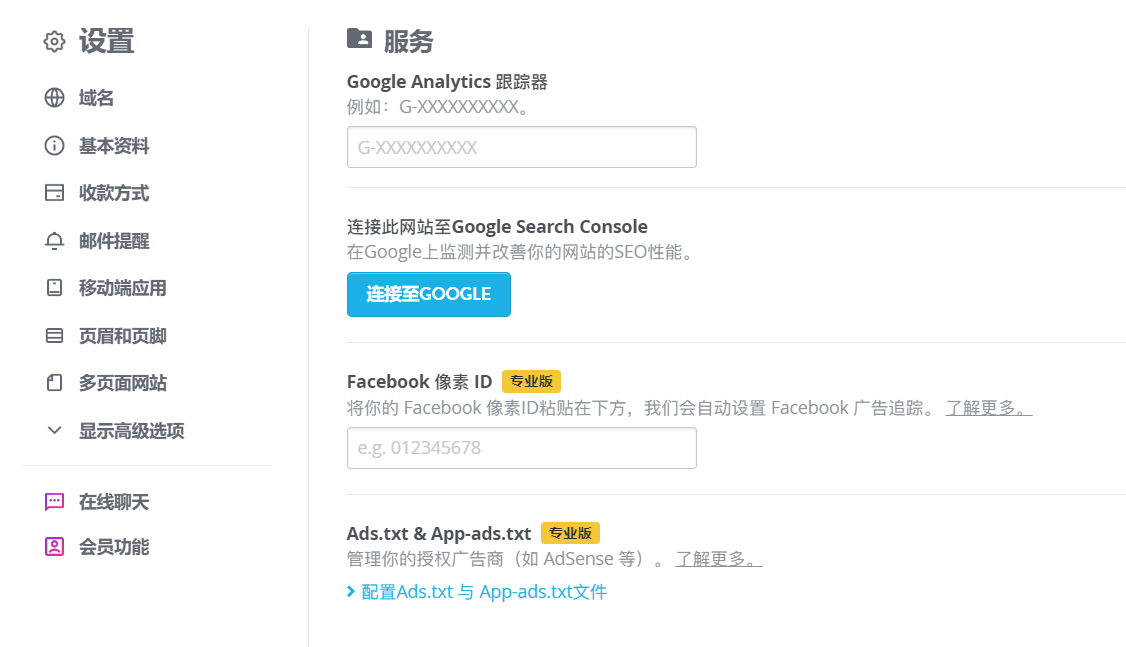Select 邮件提醒 in the sidebar
This screenshot has height=647, width=1126.
click(113, 241)
